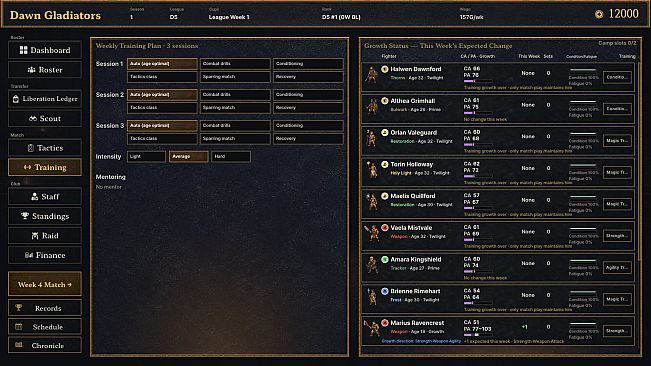Click Torin Holloway's yellow Holy Light badge

point(384,164)
